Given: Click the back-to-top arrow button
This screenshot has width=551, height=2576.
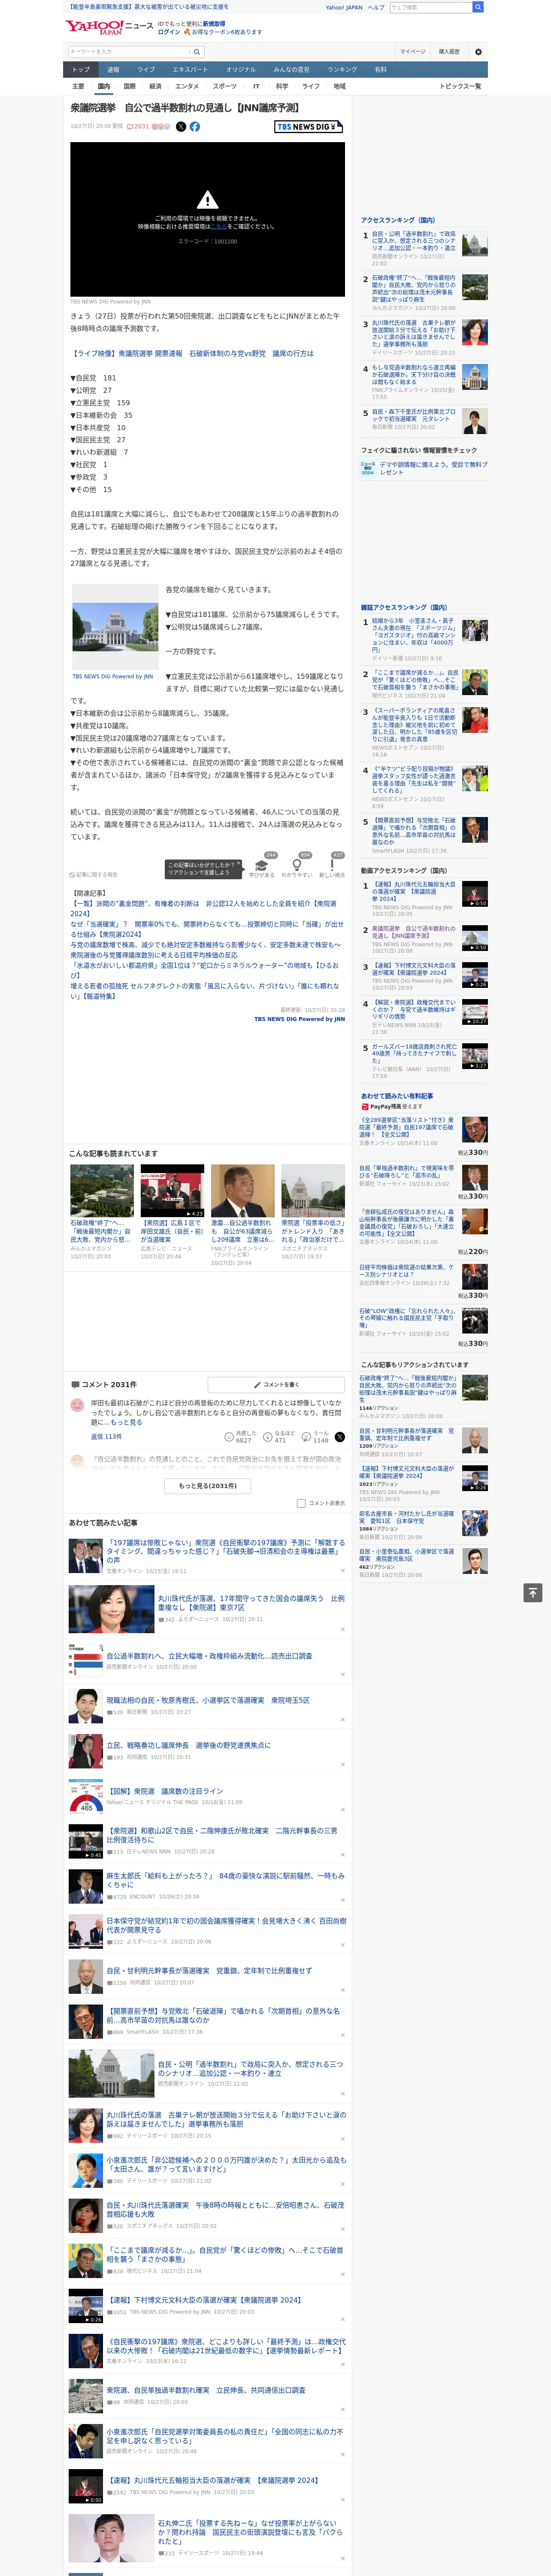Looking at the screenshot, I should [533, 1592].
